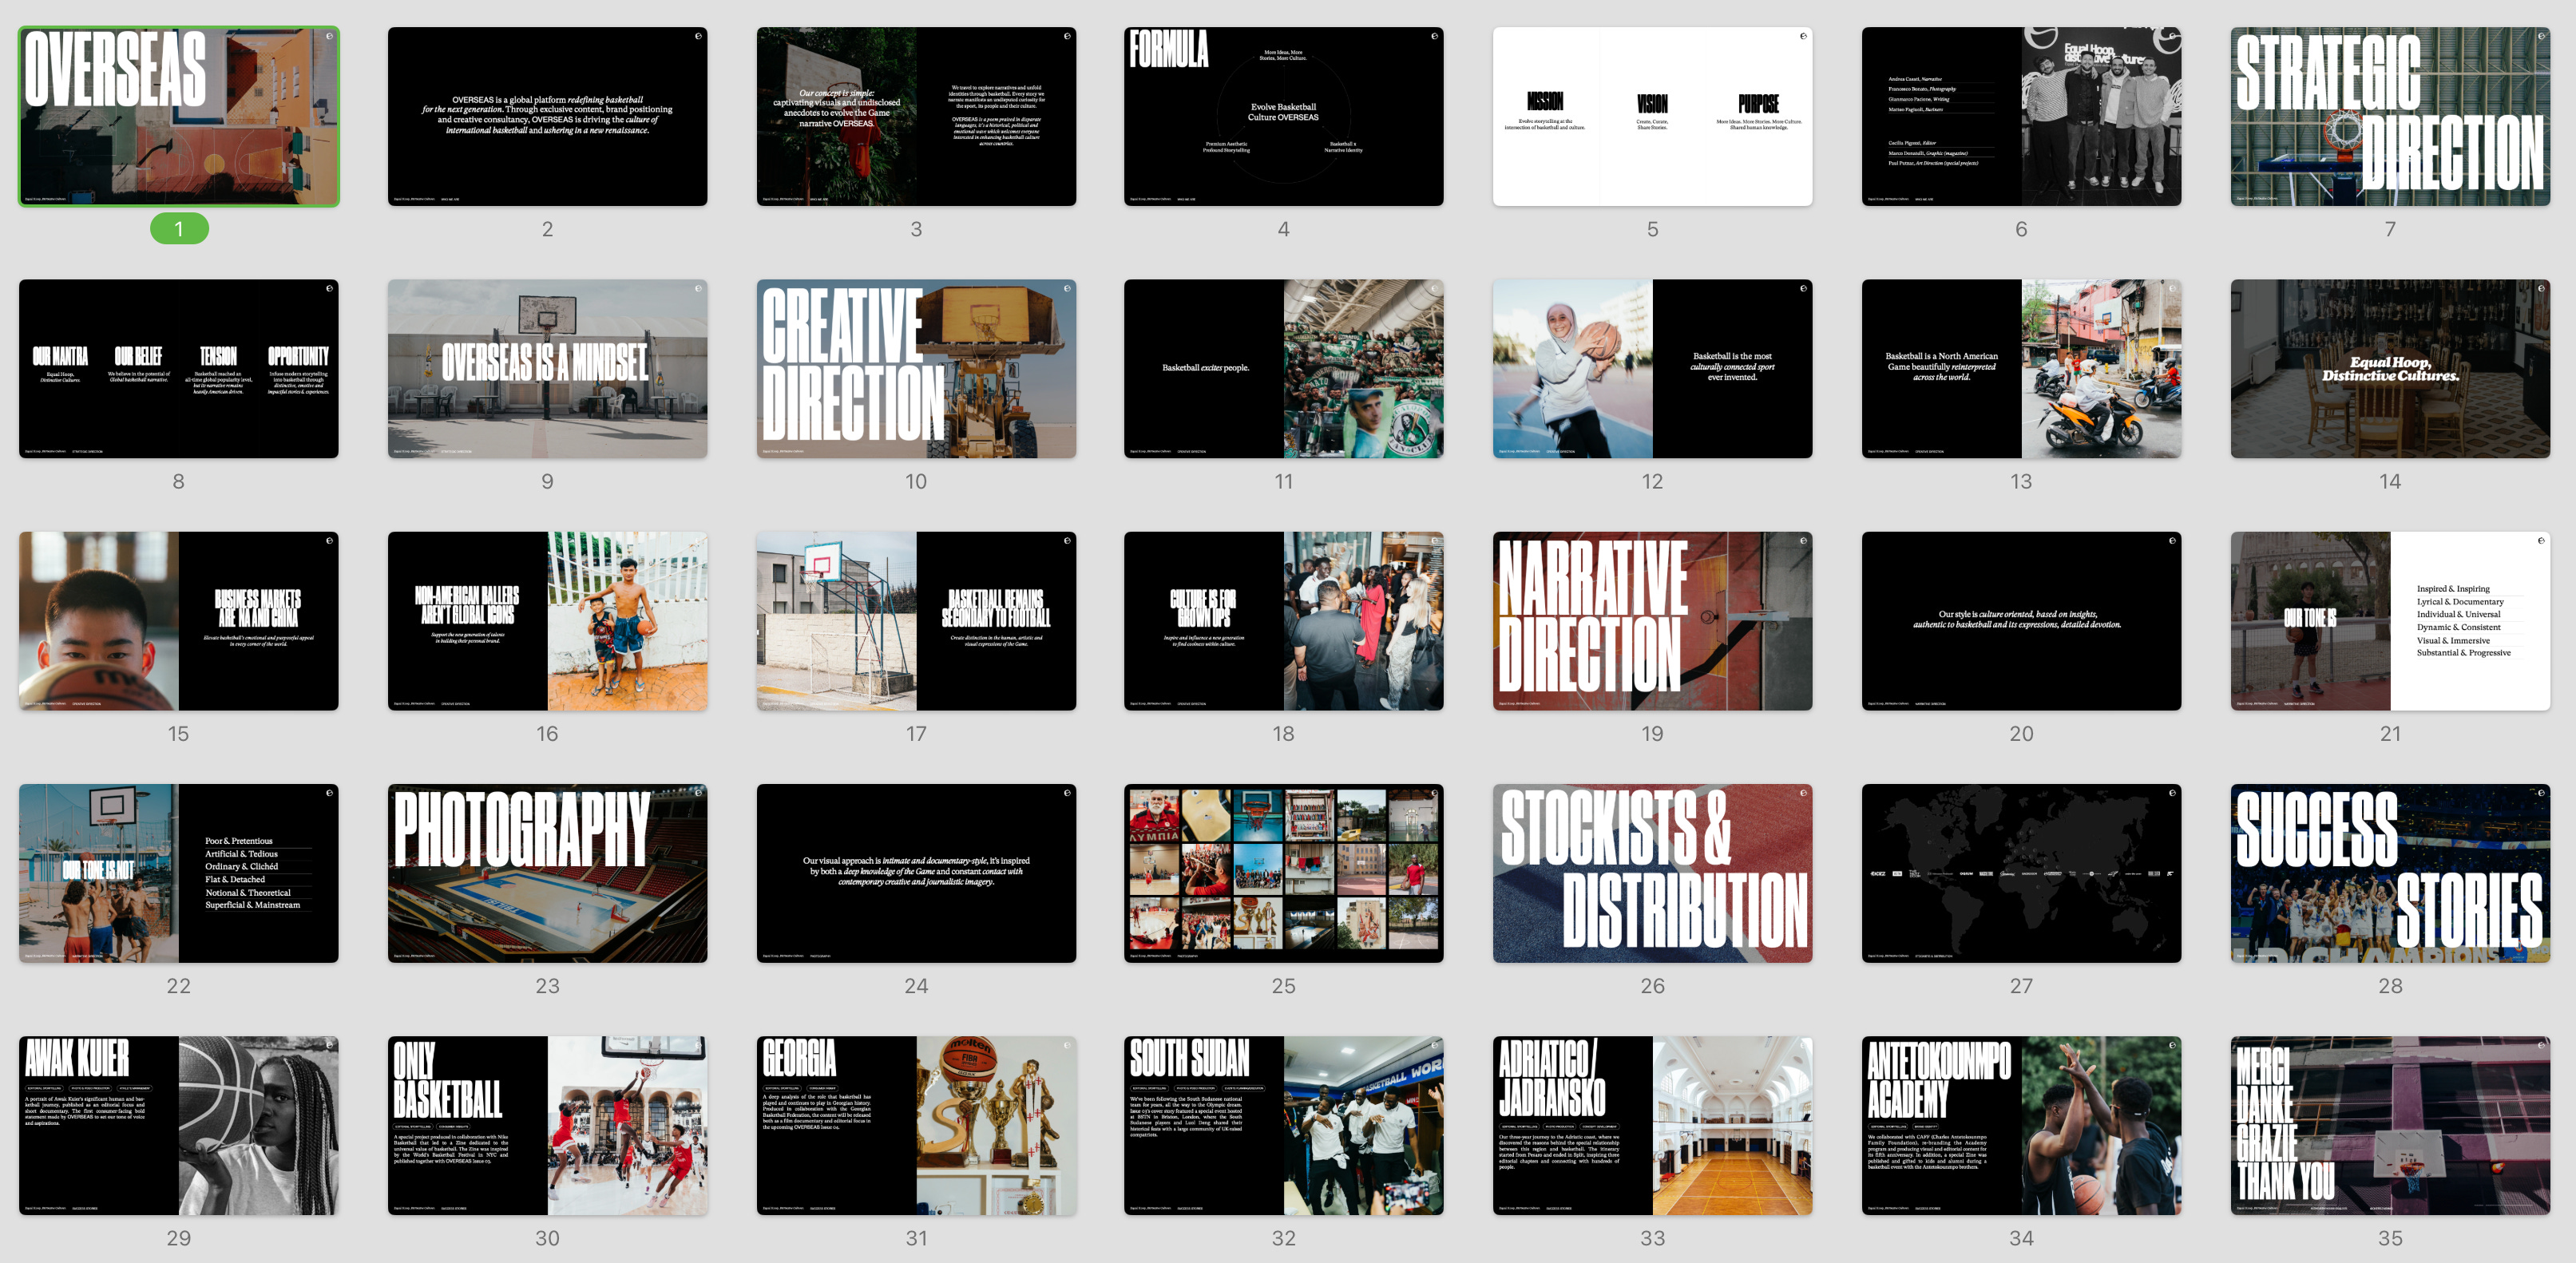Select the MERCI DANKE GRAZIE THANK YOU slide
This screenshot has height=1263, width=2576.
click(2390, 1125)
